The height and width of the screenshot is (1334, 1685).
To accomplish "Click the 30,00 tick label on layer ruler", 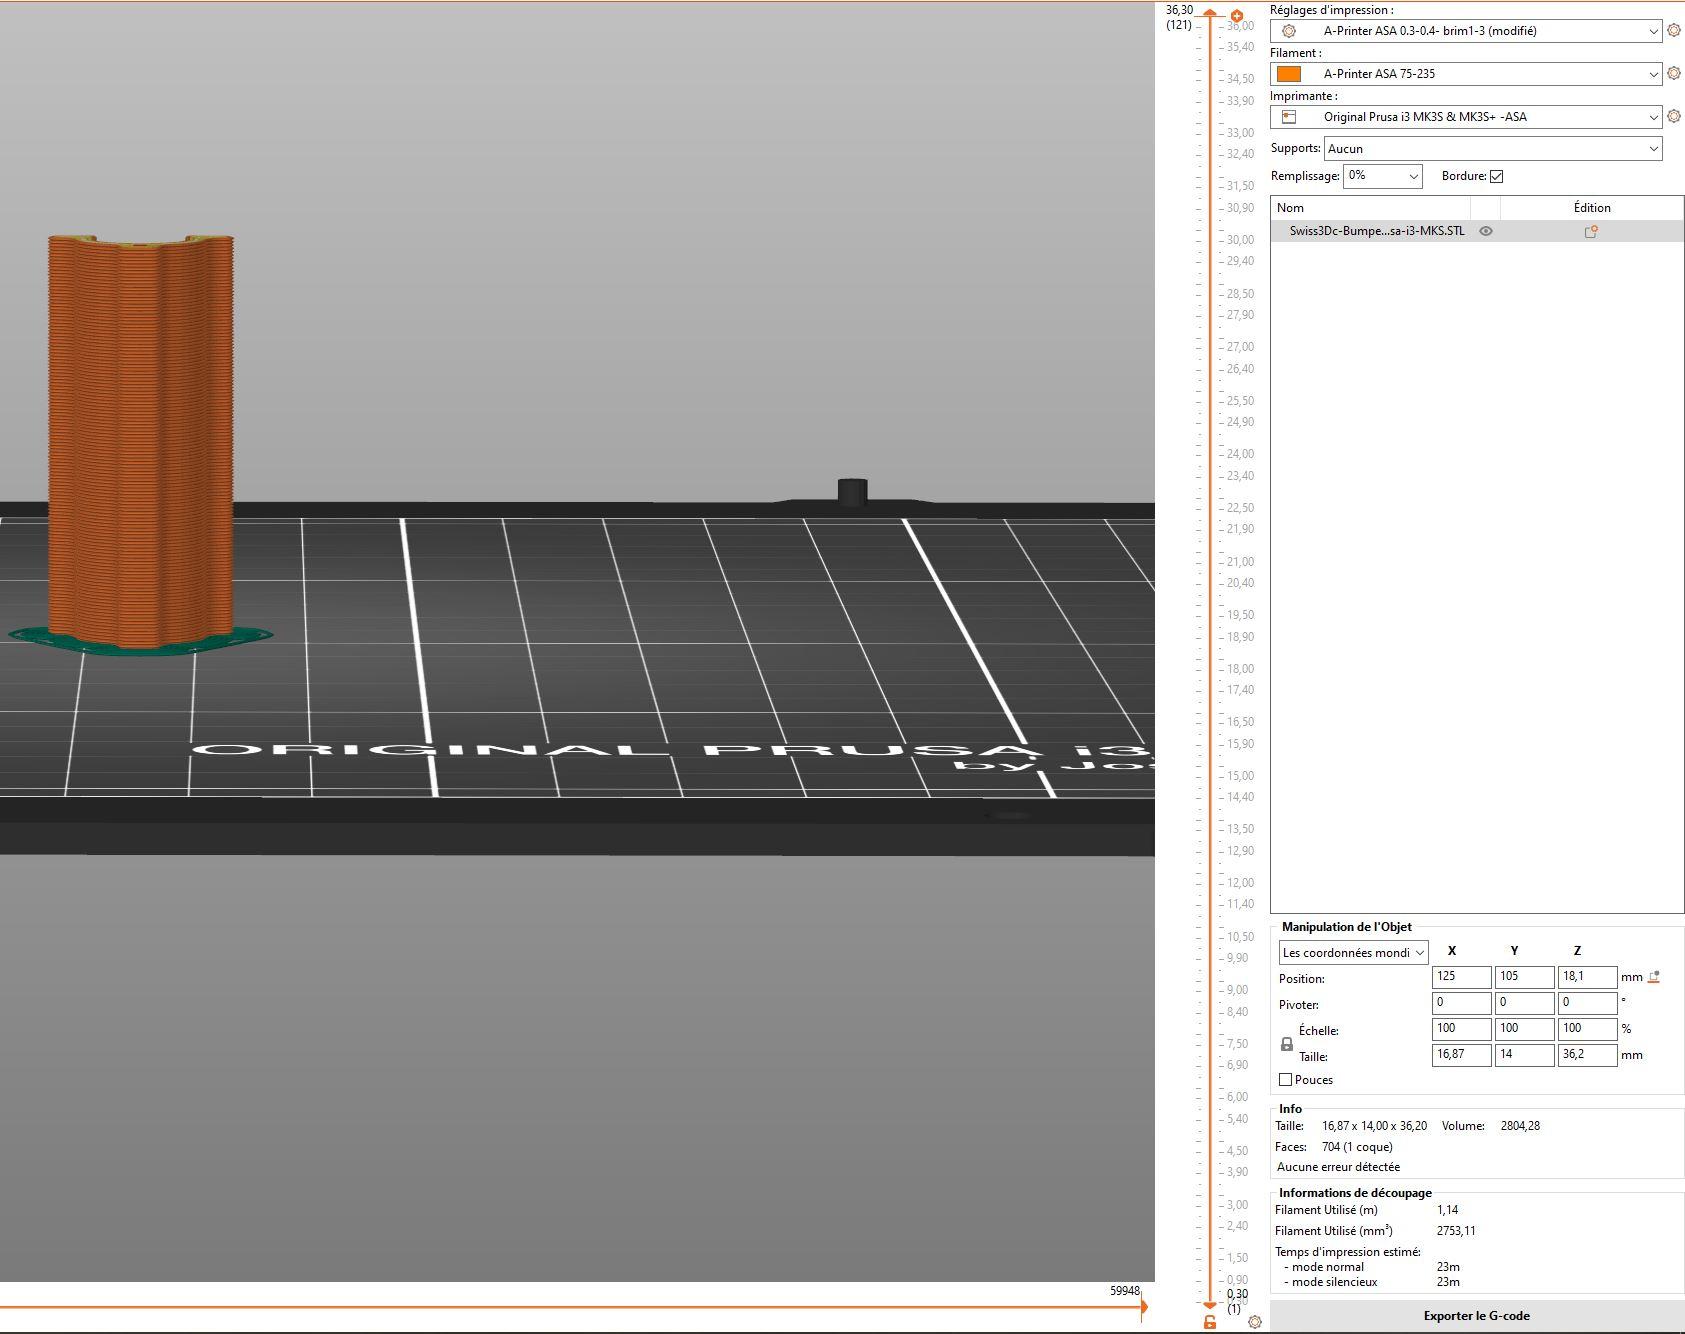I will [x=1240, y=240].
